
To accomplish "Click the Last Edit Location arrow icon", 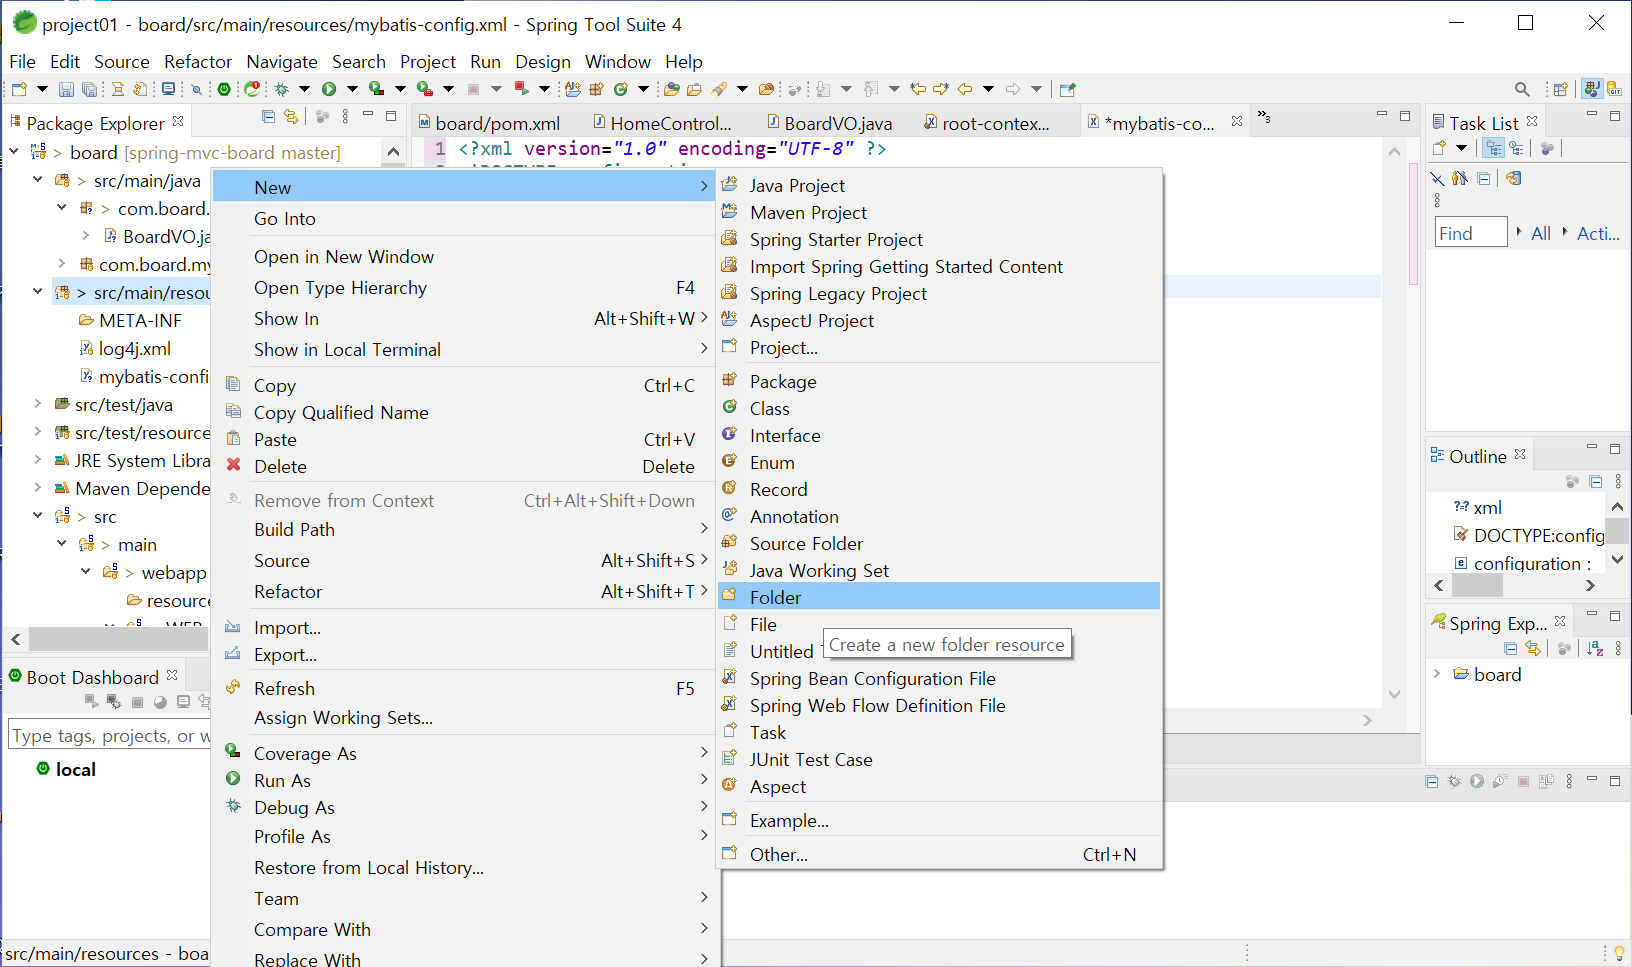I will click(x=918, y=89).
